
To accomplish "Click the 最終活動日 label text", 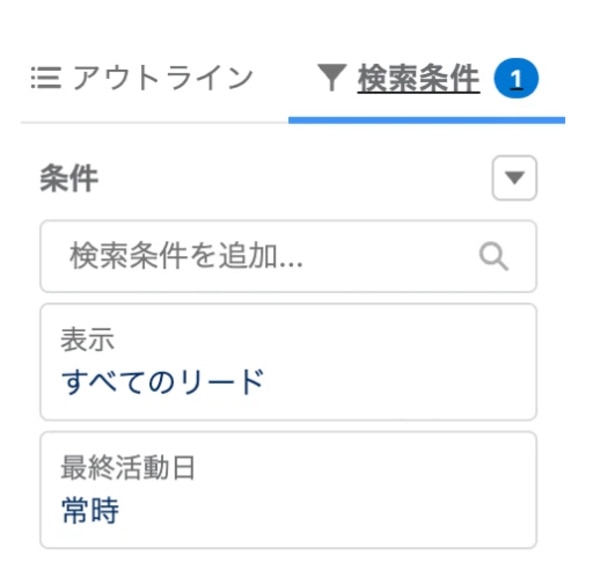I will pos(128,467).
